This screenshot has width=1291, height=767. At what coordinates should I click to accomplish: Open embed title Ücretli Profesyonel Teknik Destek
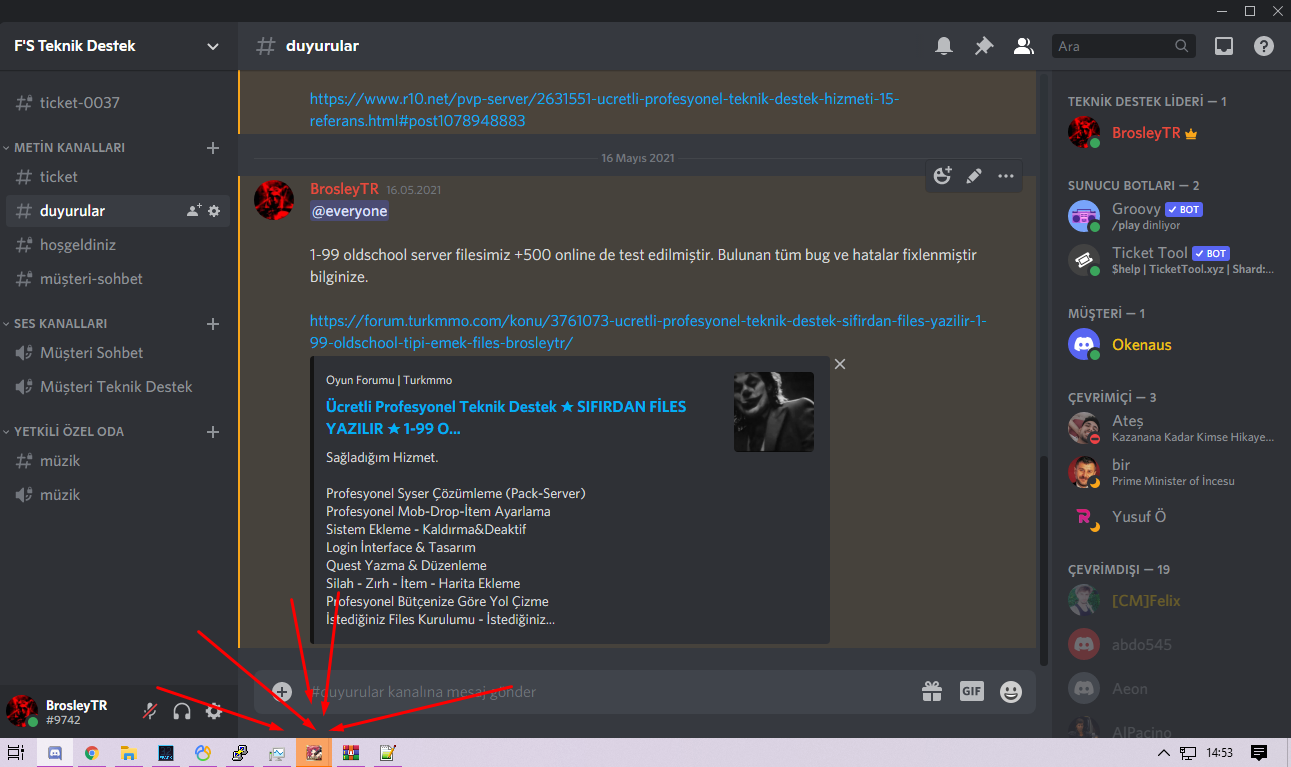tap(506, 418)
